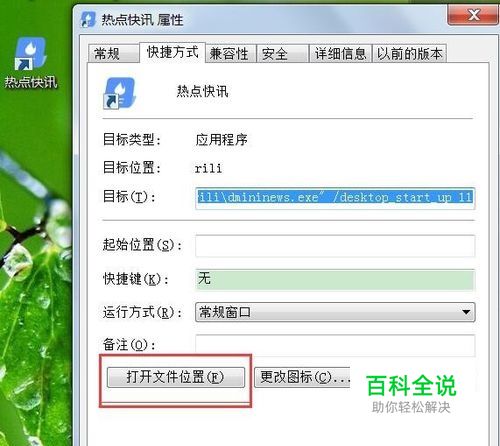Image resolution: width=500 pixels, height=446 pixels.
Task: Click the 更改图标(C)... button
Action: [x=302, y=377]
